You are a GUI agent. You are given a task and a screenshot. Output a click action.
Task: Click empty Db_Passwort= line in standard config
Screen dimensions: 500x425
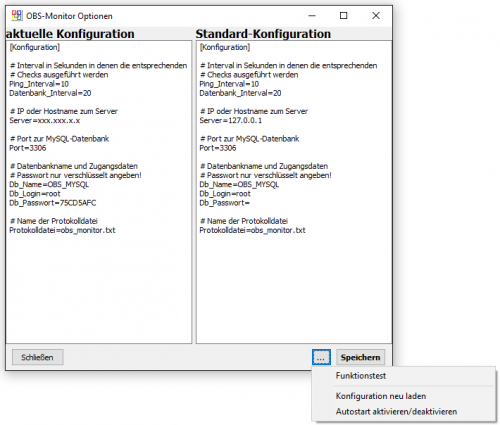224,203
